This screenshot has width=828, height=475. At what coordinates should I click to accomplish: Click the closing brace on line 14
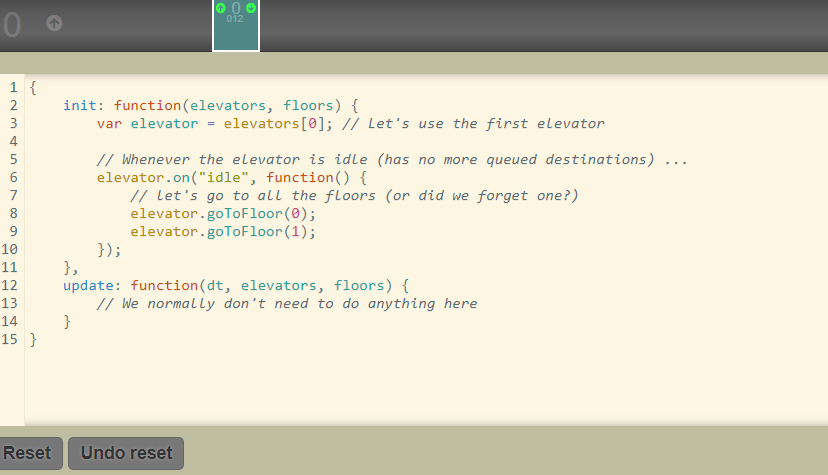[x=67, y=321]
